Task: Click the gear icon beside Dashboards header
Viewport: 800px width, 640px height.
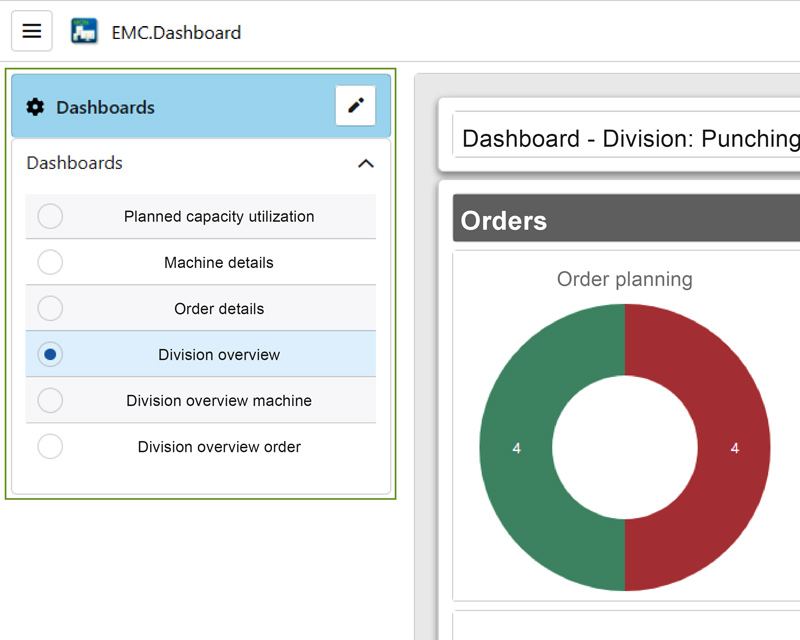Action: [x=37, y=108]
